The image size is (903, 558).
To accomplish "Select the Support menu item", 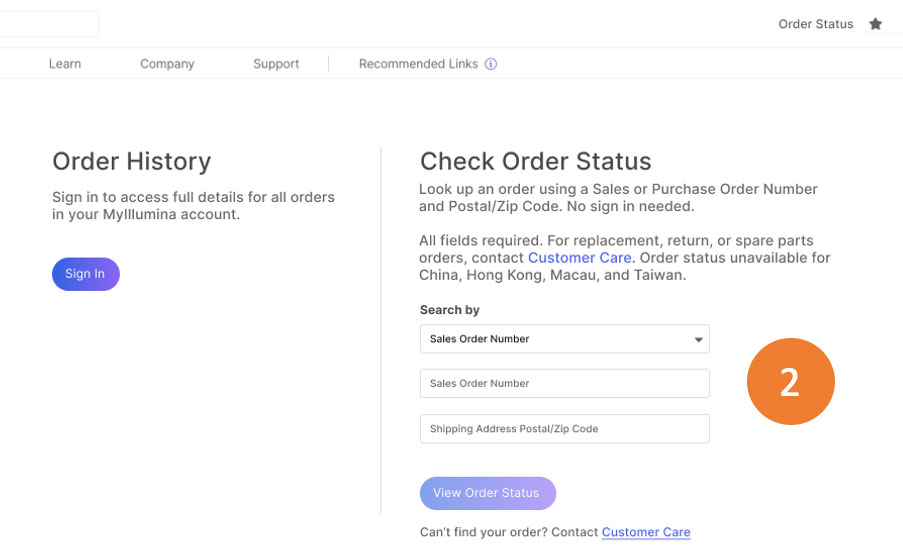I will pos(276,64).
